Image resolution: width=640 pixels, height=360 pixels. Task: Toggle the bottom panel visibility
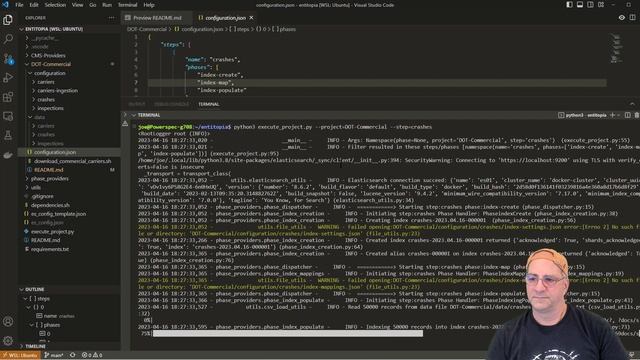580,5
